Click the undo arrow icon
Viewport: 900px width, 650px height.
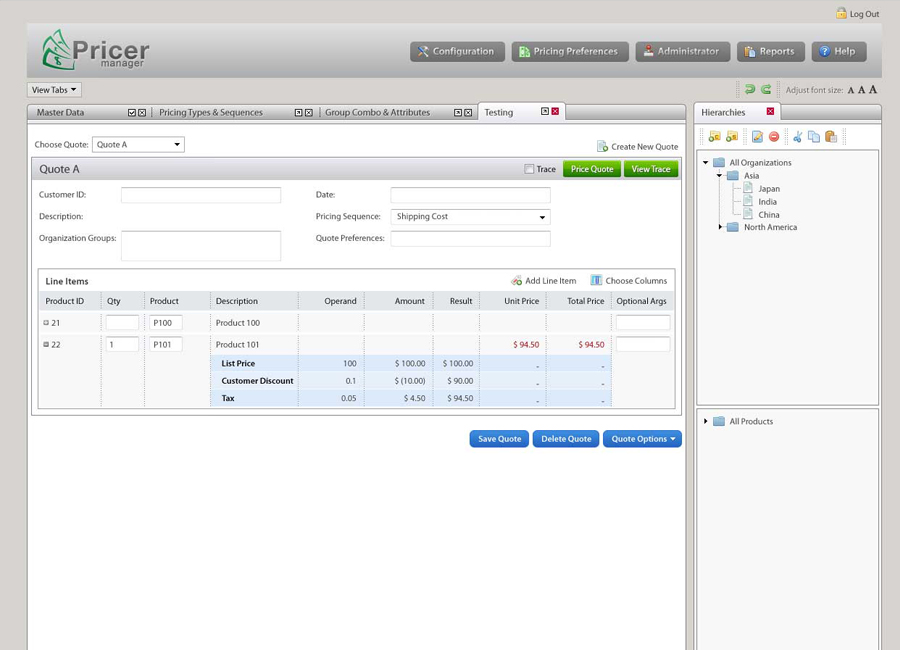pos(750,90)
